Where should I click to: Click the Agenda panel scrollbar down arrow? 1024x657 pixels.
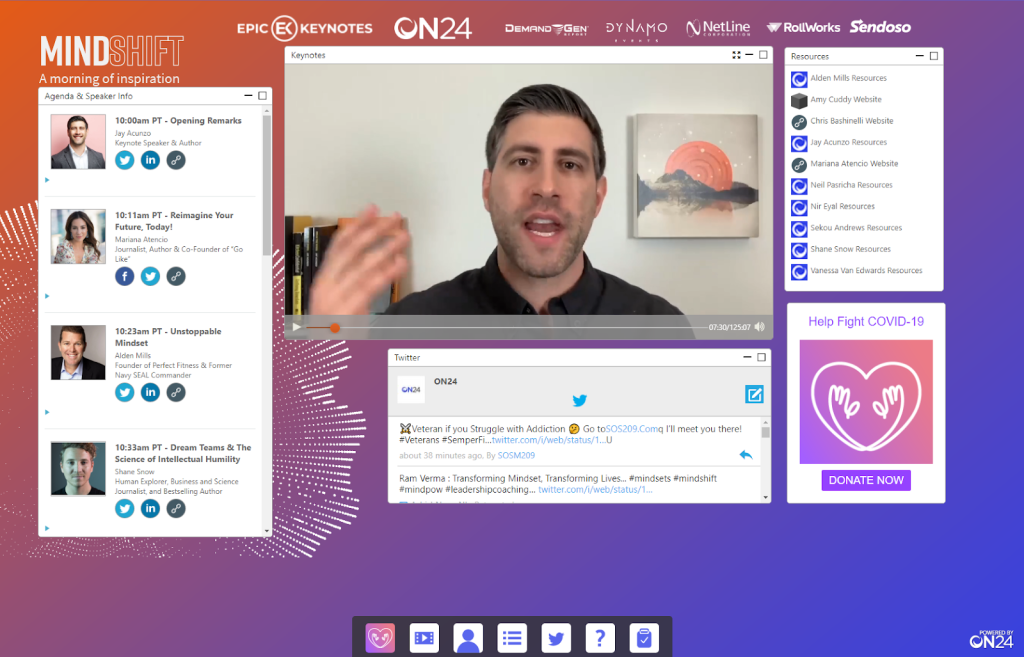(x=266, y=532)
